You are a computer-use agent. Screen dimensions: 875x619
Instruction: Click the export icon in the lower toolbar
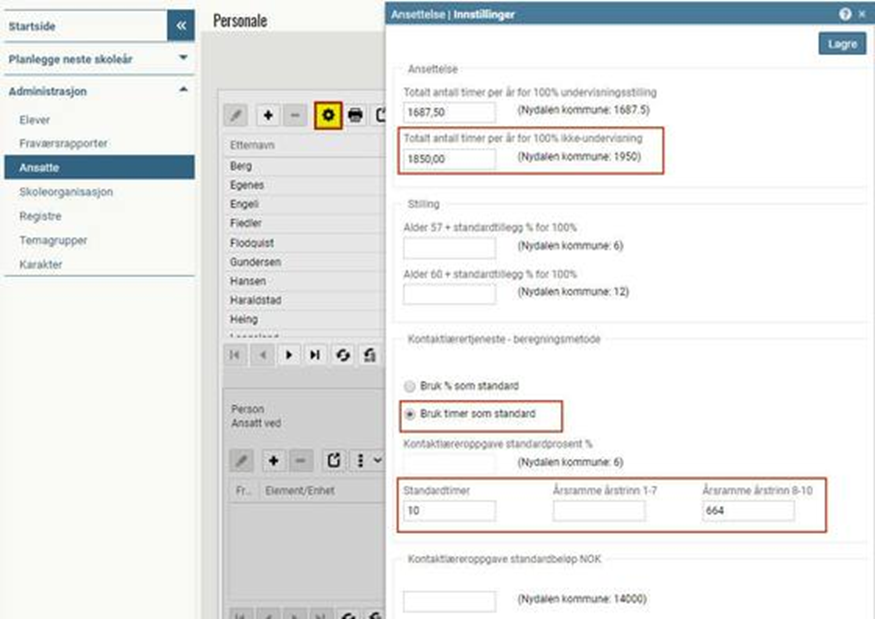click(x=334, y=460)
